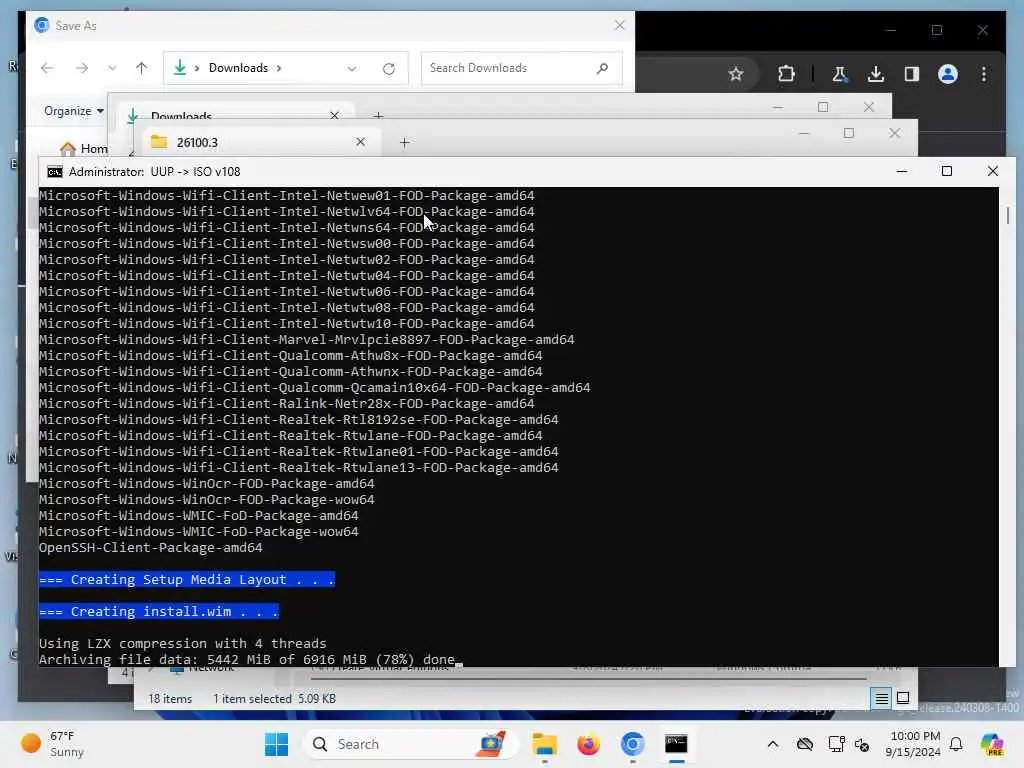The height and width of the screenshot is (768, 1024).
Task: Open the clock showing 10:00 PM
Action: pos(913,744)
